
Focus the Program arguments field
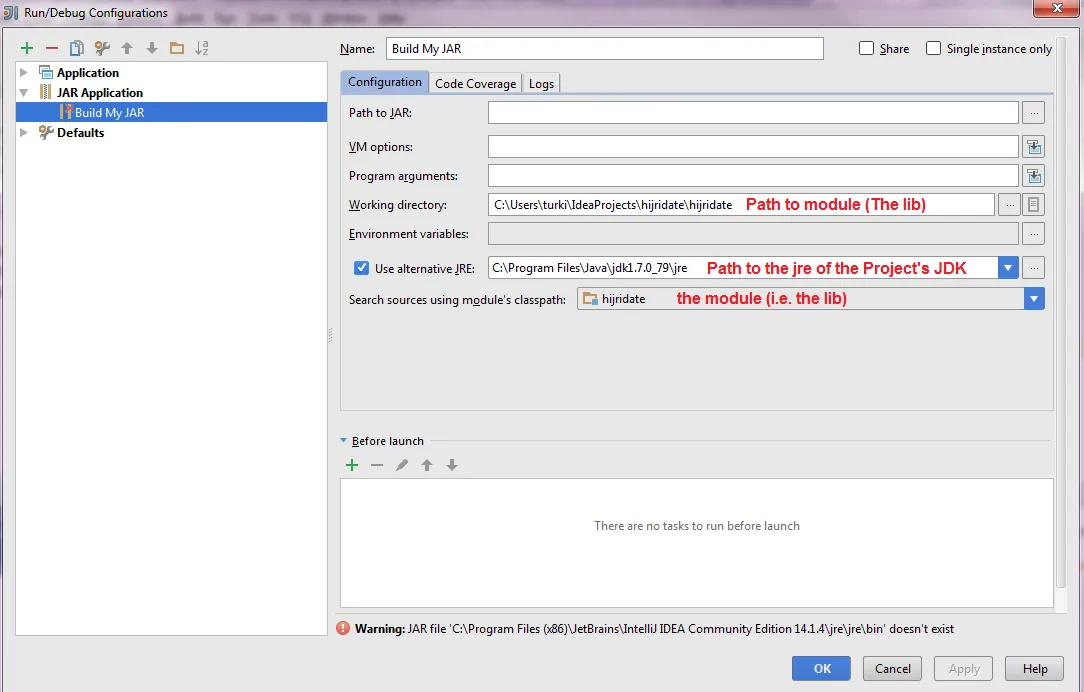click(x=754, y=176)
